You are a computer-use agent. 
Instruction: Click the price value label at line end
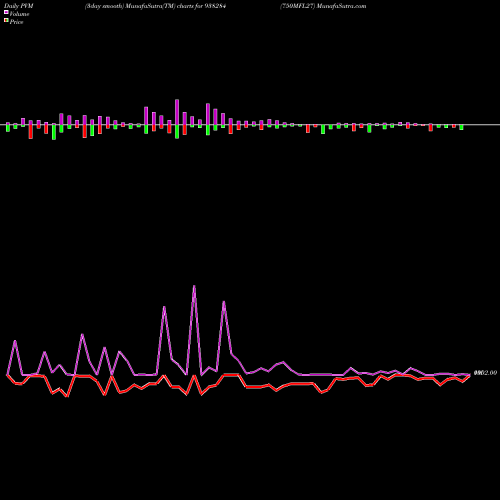[485, 373]
